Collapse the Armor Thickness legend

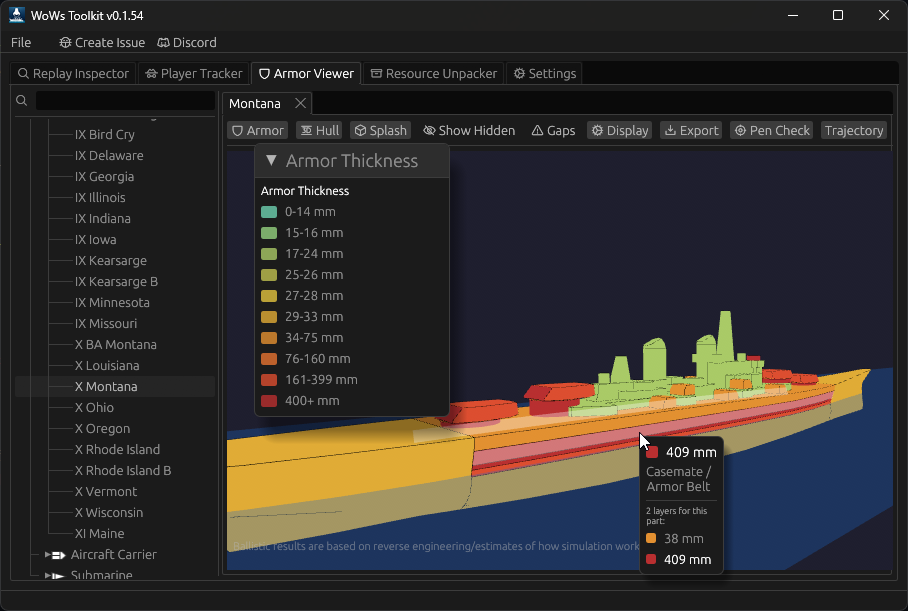pyautogui.click(x=271, y=159)
